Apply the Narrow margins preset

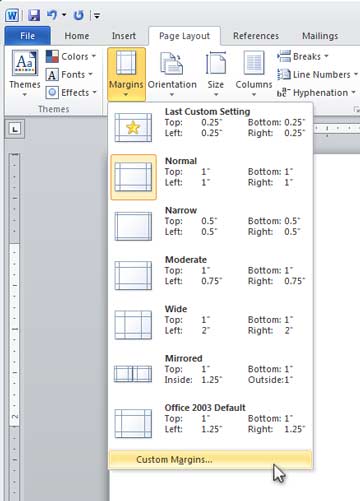(x=210, y=226)
